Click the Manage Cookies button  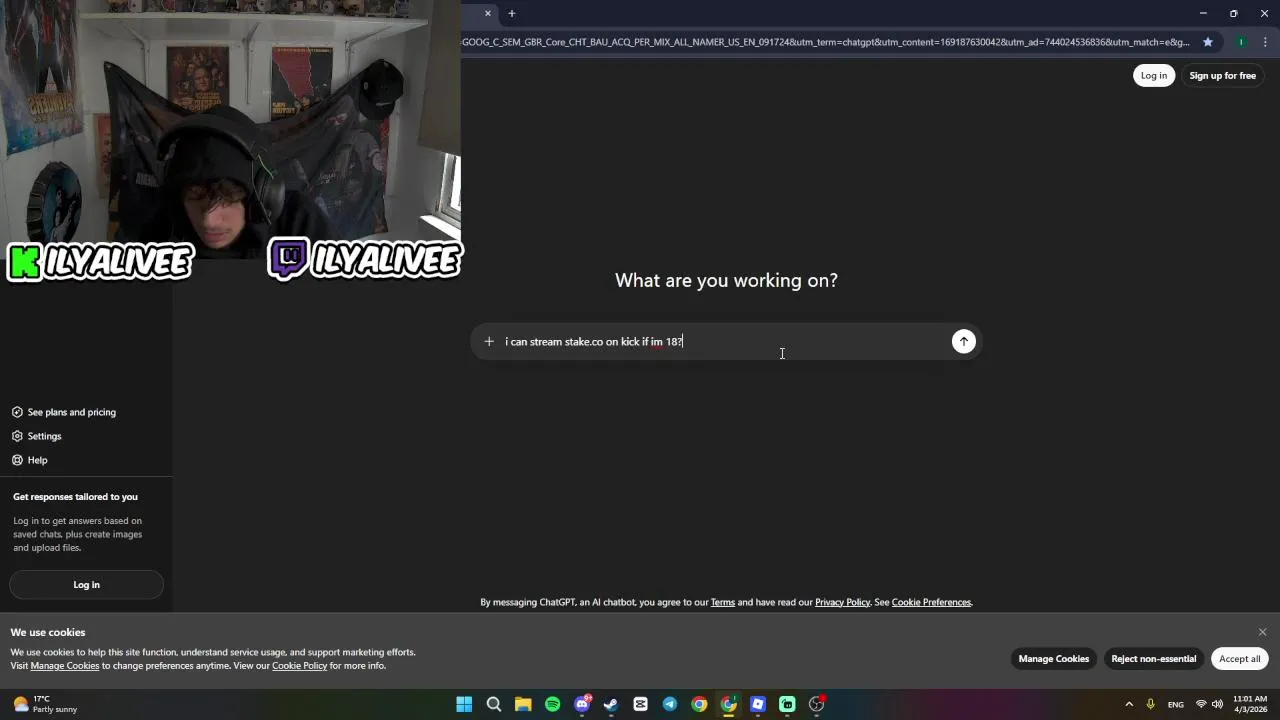[1053, 658]
